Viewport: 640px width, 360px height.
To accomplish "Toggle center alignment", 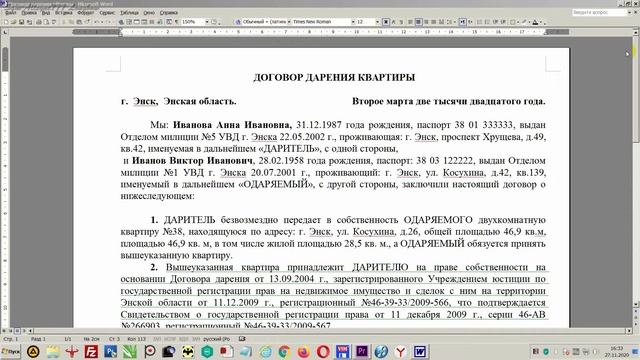I will 418,22.
